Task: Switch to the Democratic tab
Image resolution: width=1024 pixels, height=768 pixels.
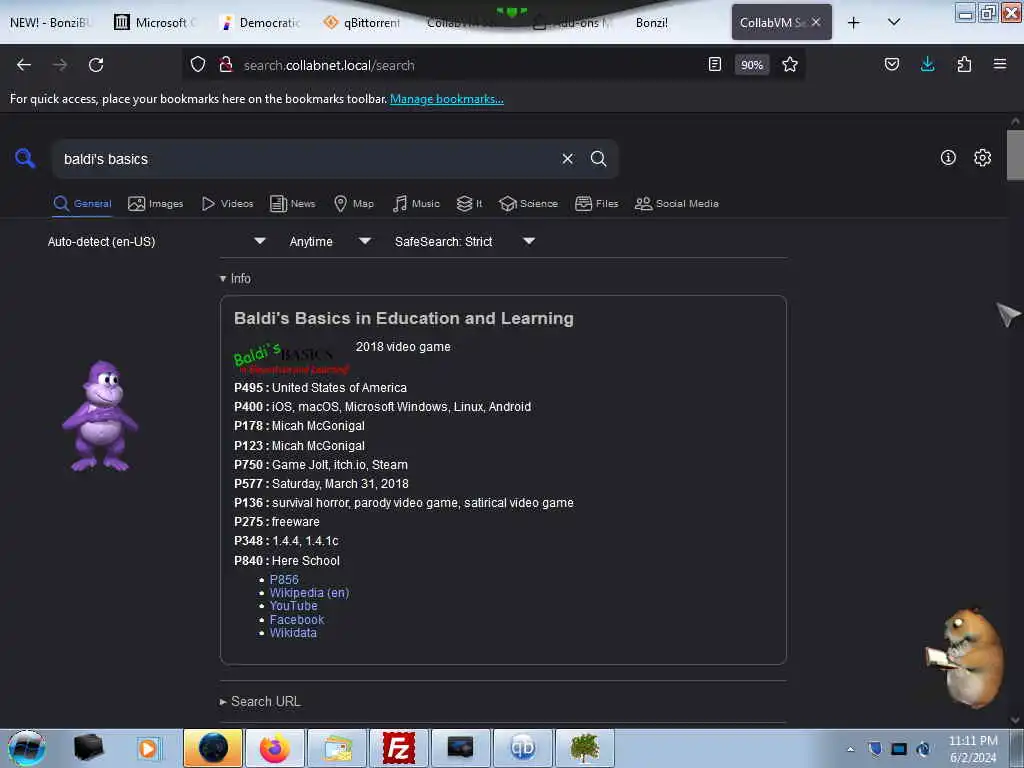Action: click(x=261, y=23)
